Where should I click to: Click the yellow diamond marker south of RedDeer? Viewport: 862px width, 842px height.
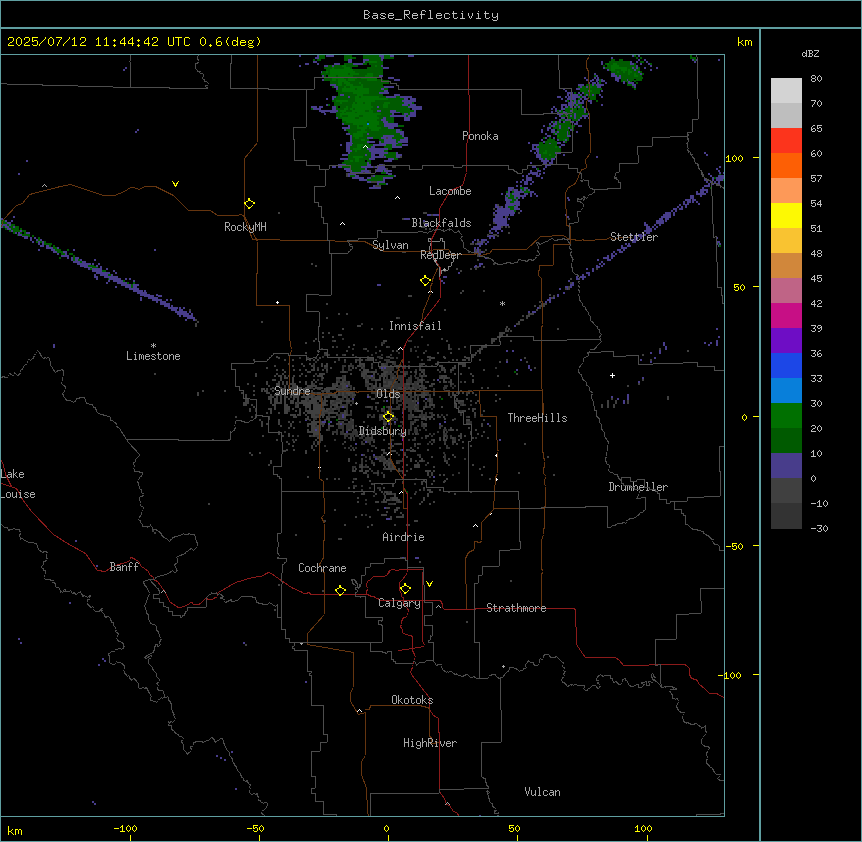[x=425, y=281]
